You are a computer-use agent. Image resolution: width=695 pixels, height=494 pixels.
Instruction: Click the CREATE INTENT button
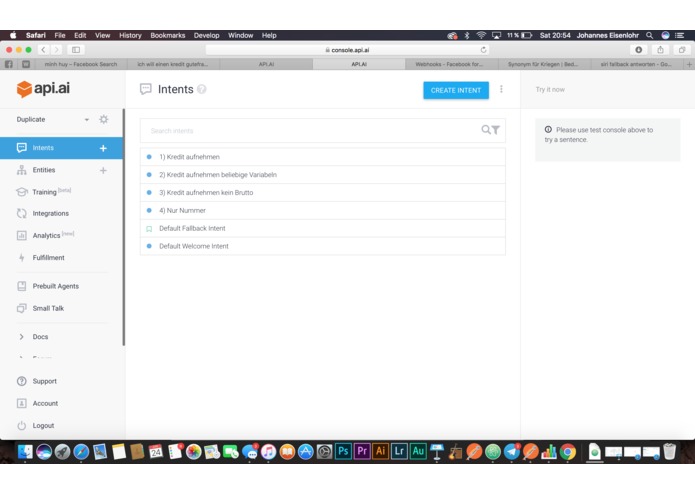point(456,90)
